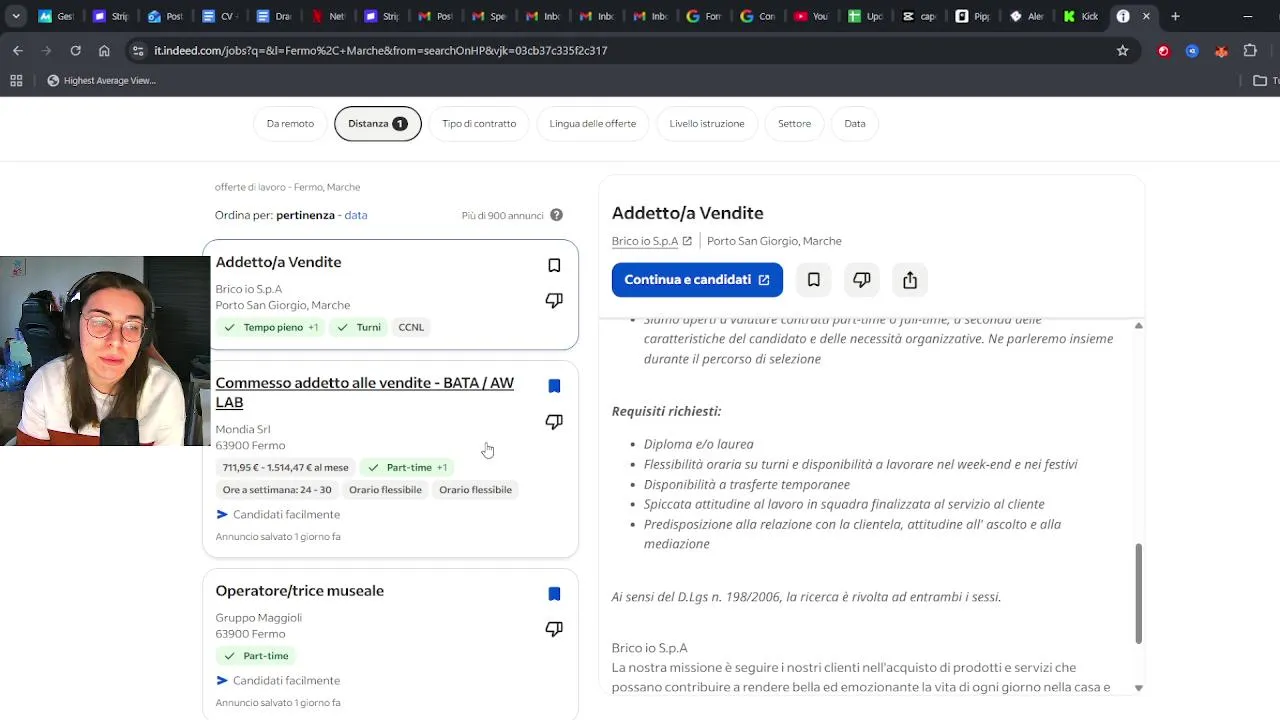The image size is (1280, 720).
Task: Click Candidati facilmente in Mondia Srl card
Action: [278, 514]
